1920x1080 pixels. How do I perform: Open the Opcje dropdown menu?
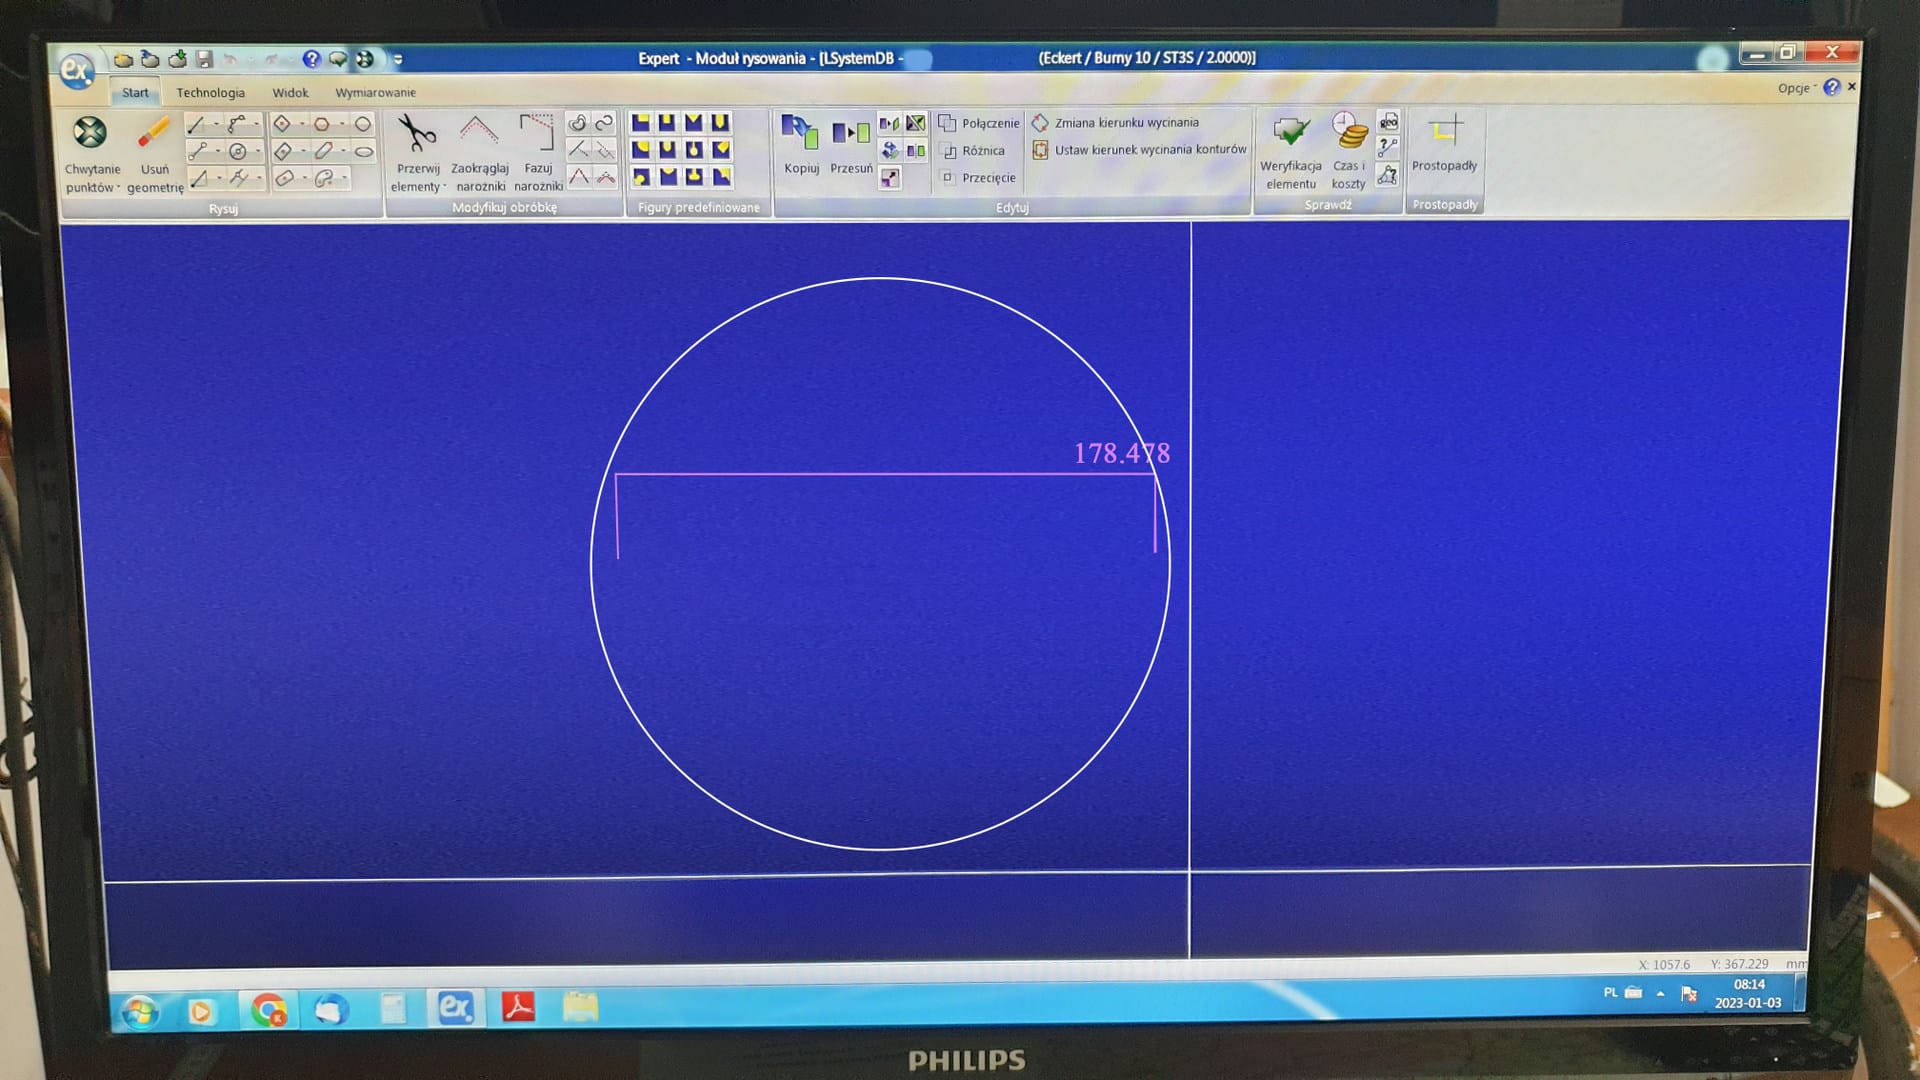pos(1796,88)
